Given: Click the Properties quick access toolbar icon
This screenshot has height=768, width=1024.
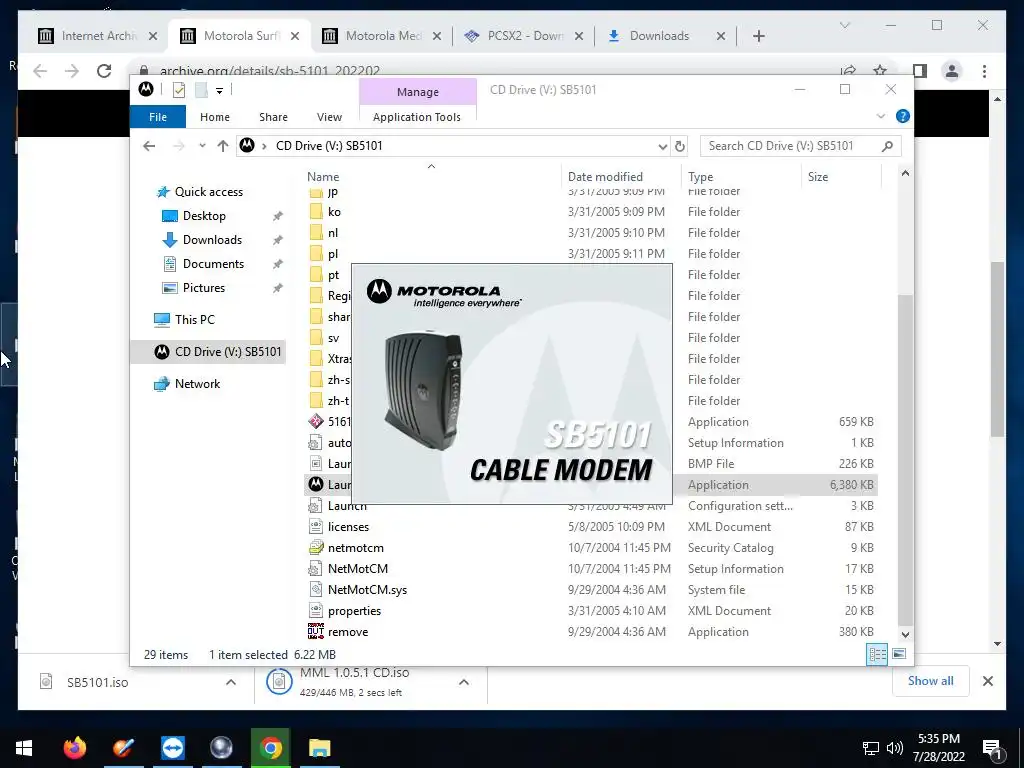Looking at the screenshot, I should [179, 90].
